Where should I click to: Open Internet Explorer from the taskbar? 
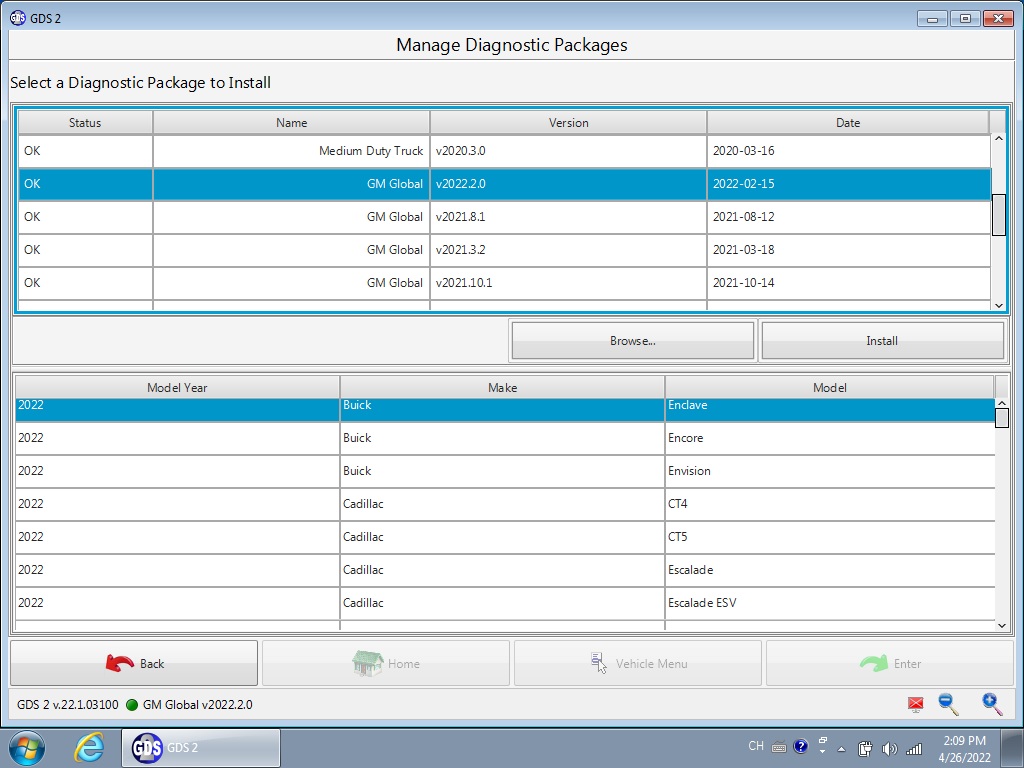click(x=90, y=747)
